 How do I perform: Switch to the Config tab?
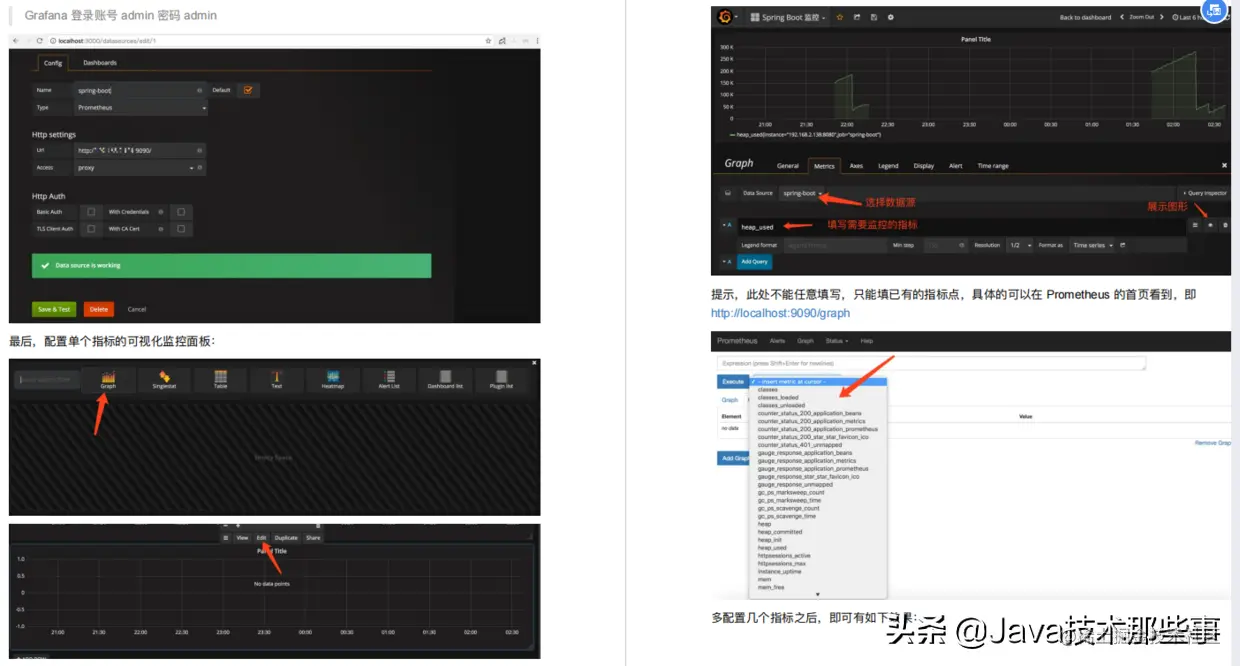point(53,63)
